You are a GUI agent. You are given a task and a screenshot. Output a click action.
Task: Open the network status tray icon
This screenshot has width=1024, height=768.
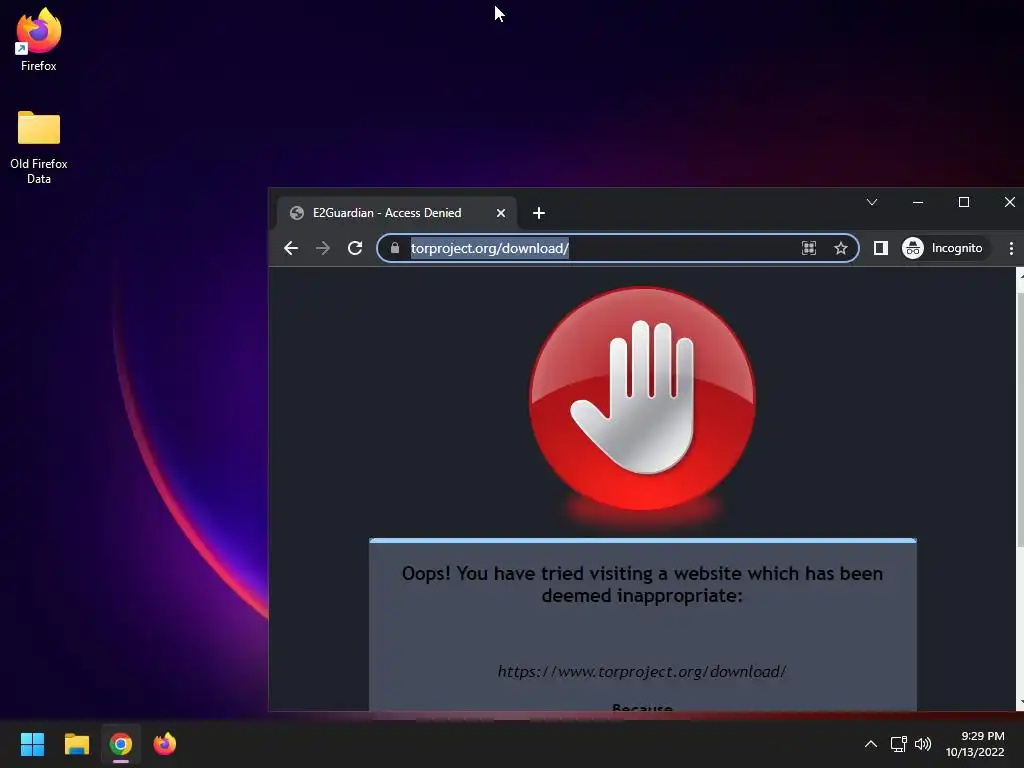coord(899,744)
